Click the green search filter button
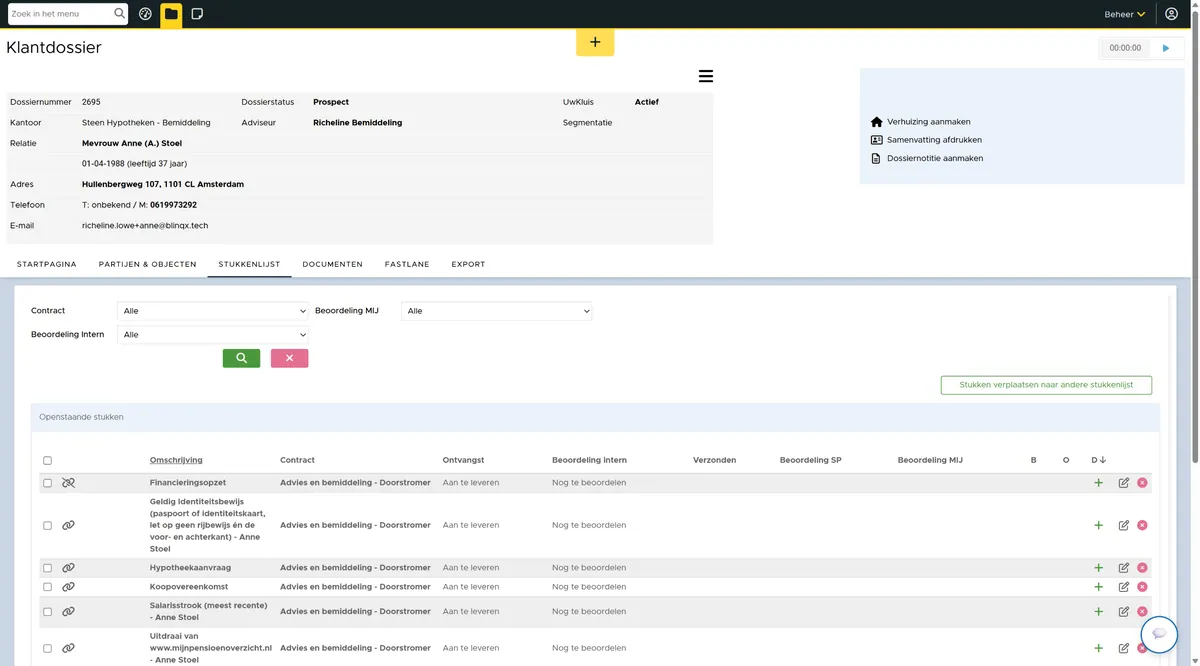This screenshot has height=666, width=1200. [241, 358]
